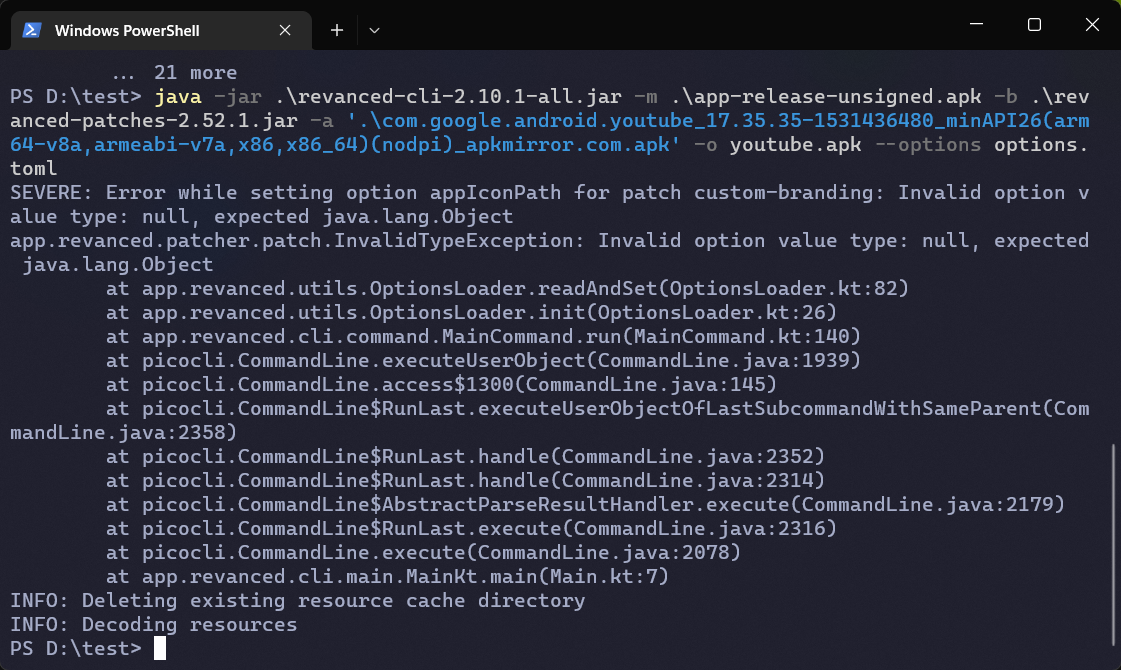1121x670 pixels.
Task: Open a new tab with plus button
Action: (x=337, y=30)
